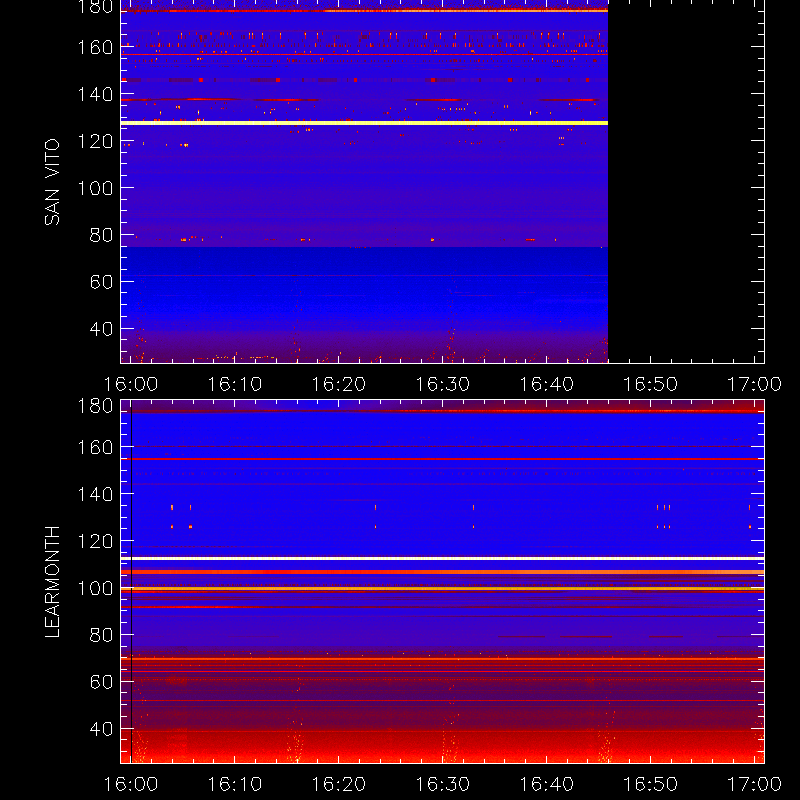Select the 120 tick label on San Vito axis
Image resolution: width=800 pixels, height=800 pixels.
[95, 141]
